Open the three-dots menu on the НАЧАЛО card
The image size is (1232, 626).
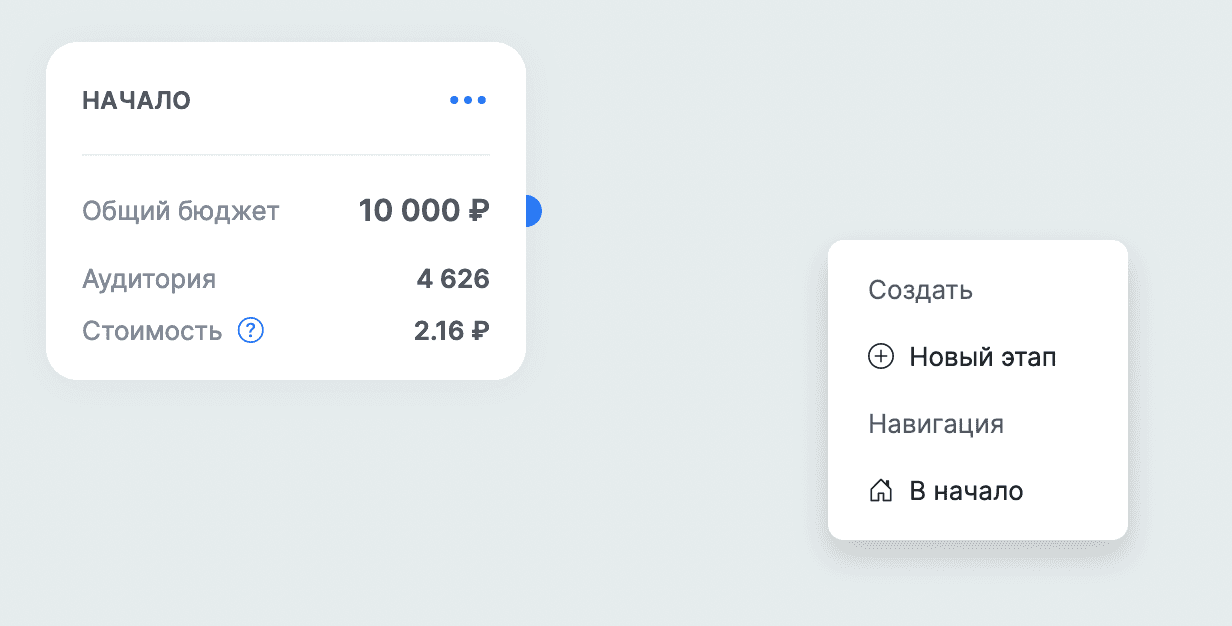click(x=468, y=100)
